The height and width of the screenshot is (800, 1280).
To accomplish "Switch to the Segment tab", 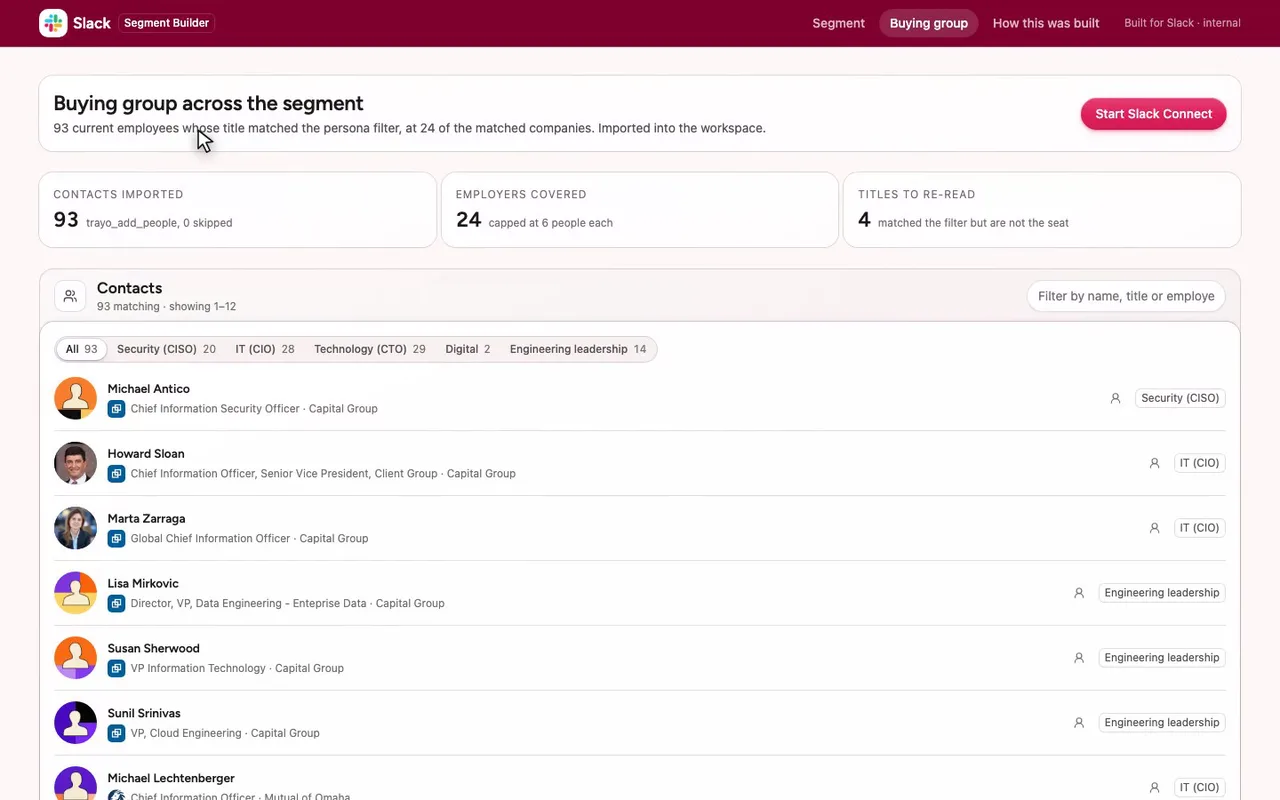I will tap(838, 23).
